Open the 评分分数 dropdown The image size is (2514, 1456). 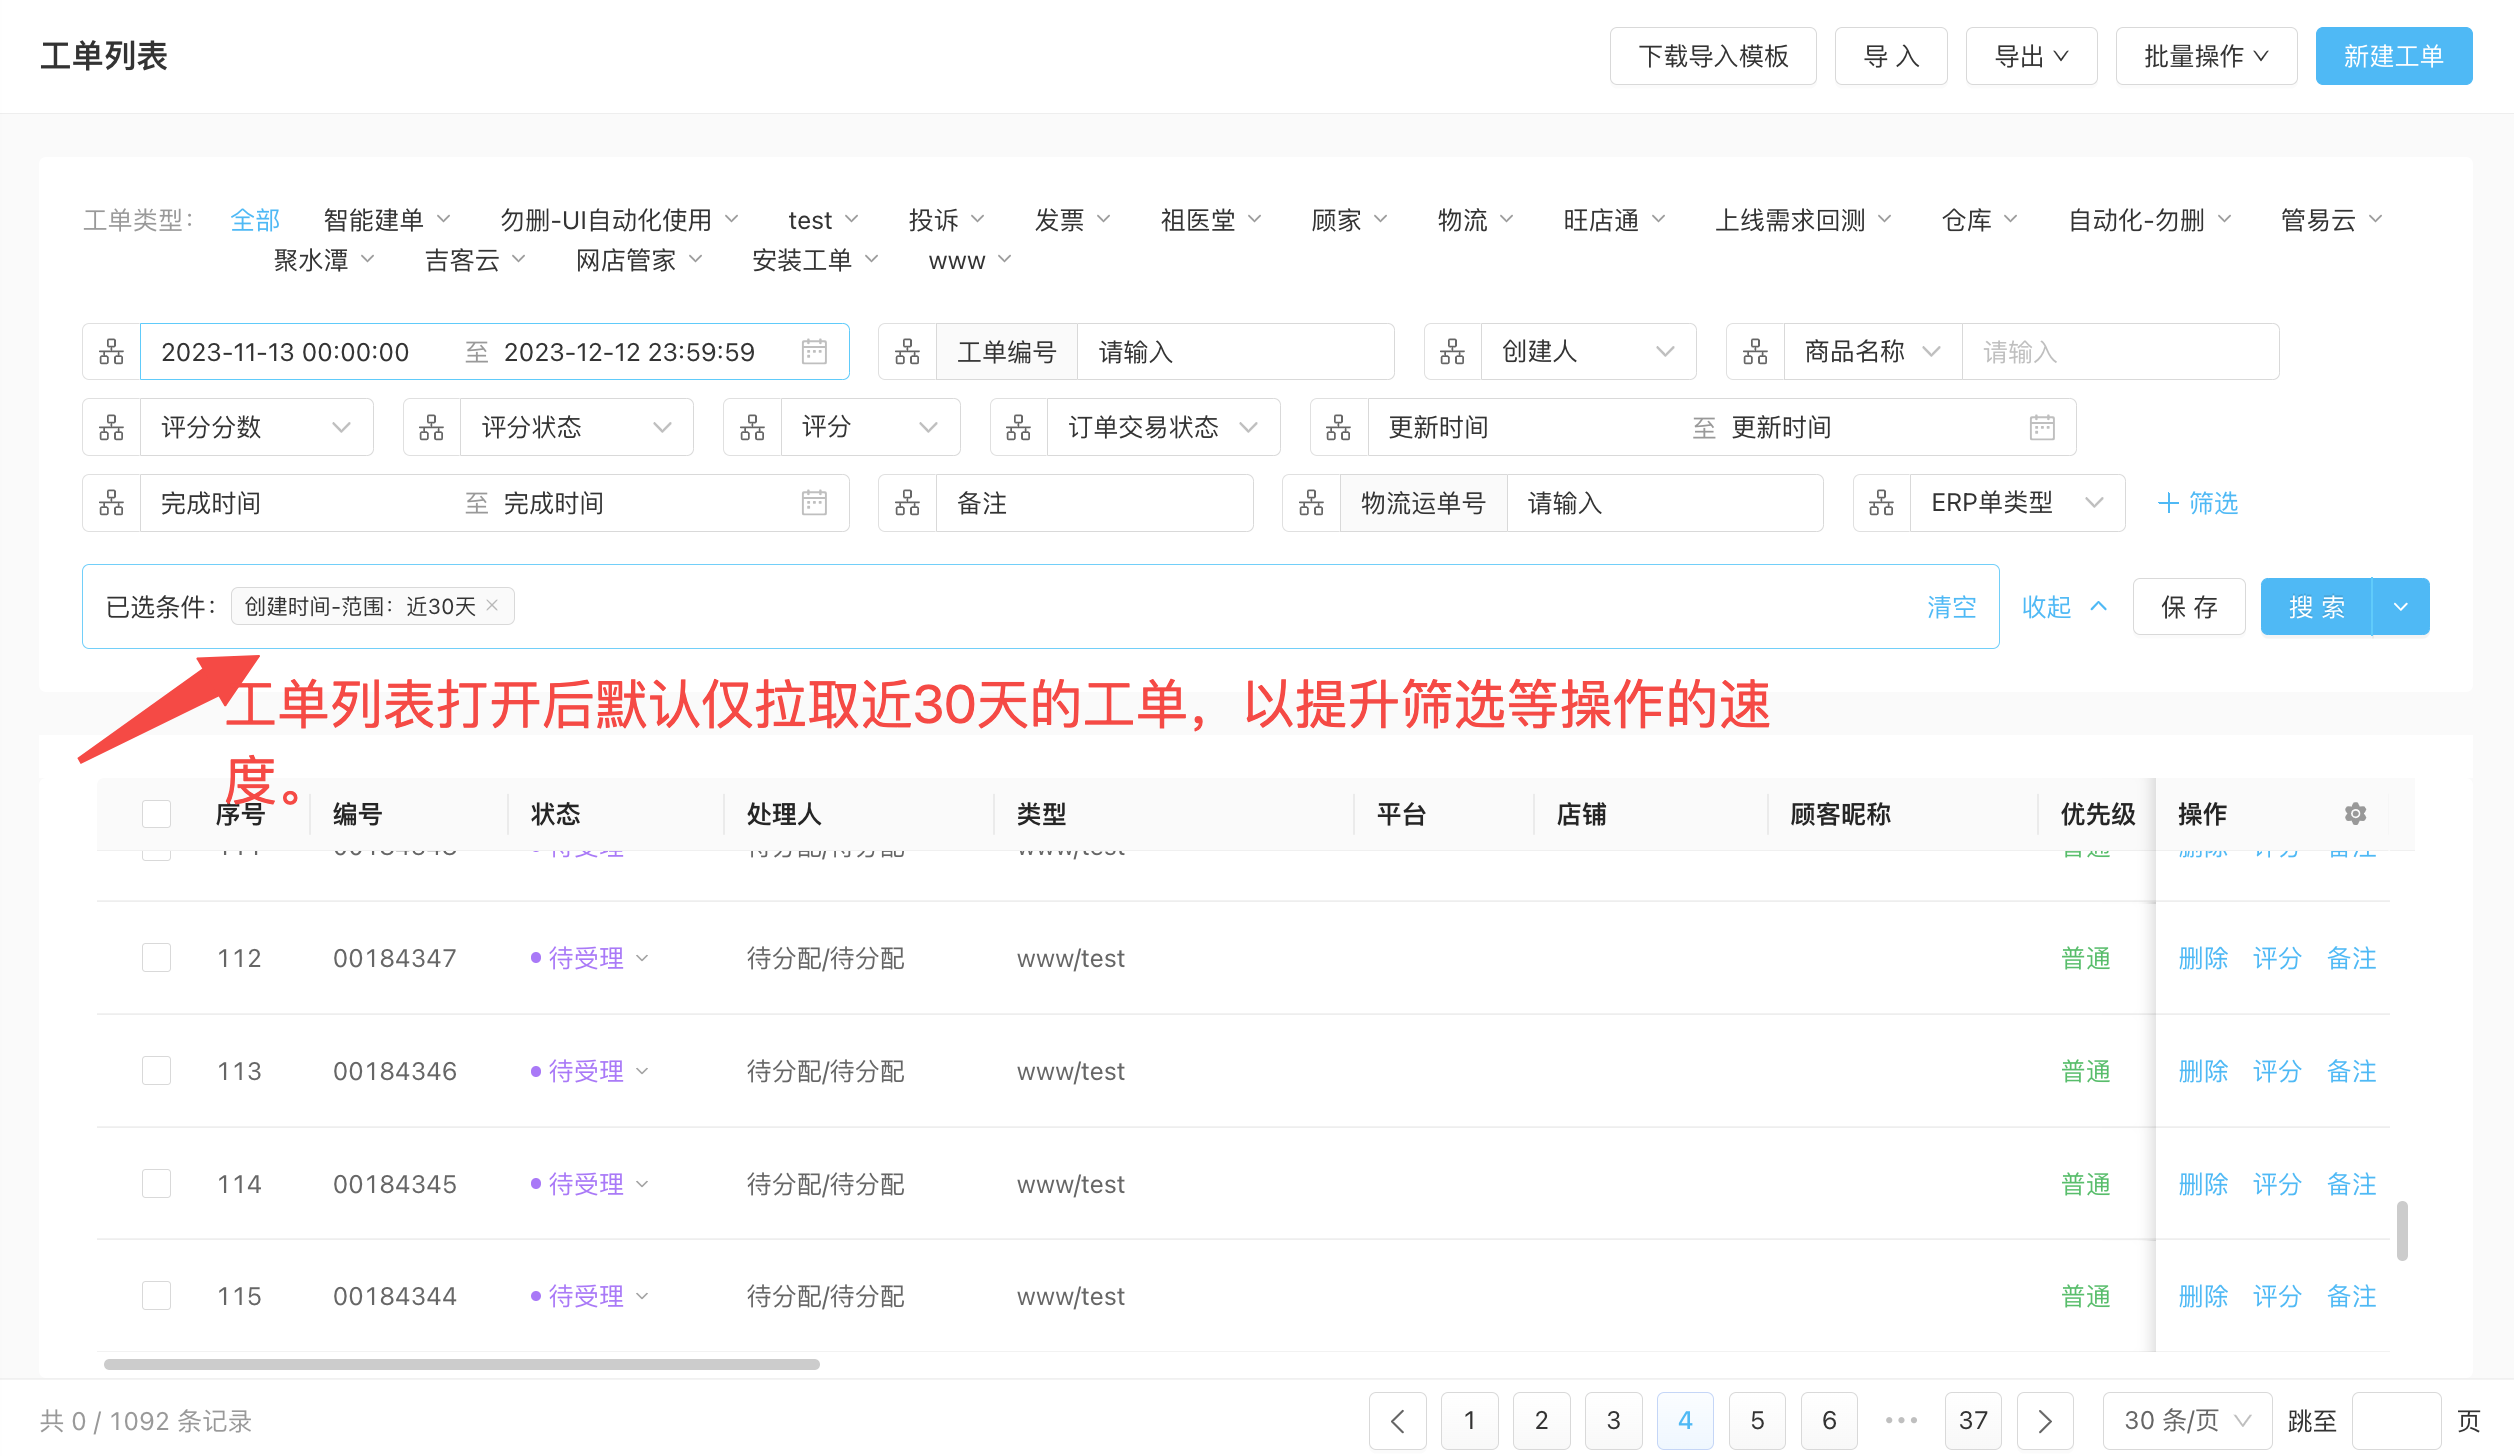pyautogui.click(x=257, y=428)
